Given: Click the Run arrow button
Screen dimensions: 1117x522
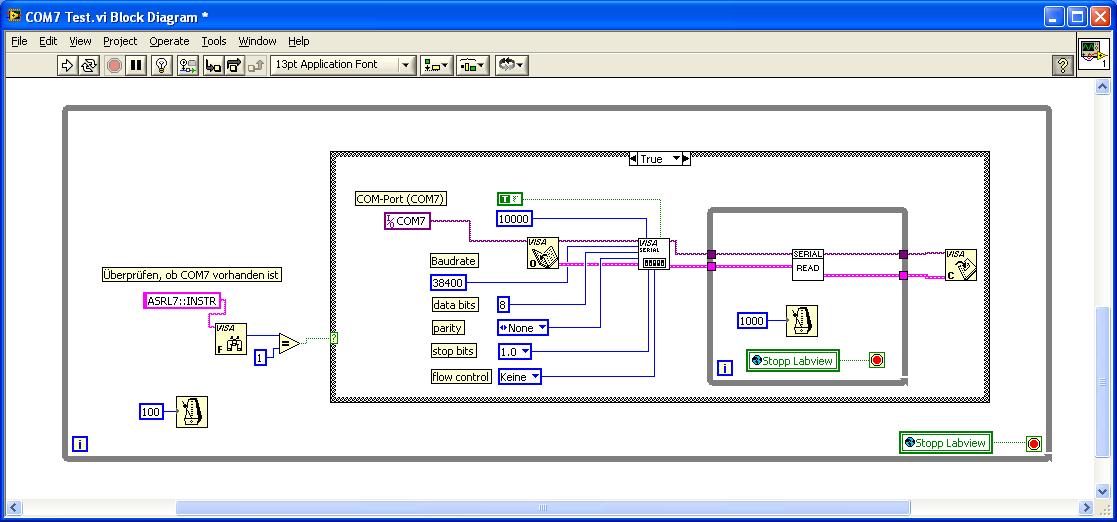Looking at the screenshot, I should coord(67,66).
